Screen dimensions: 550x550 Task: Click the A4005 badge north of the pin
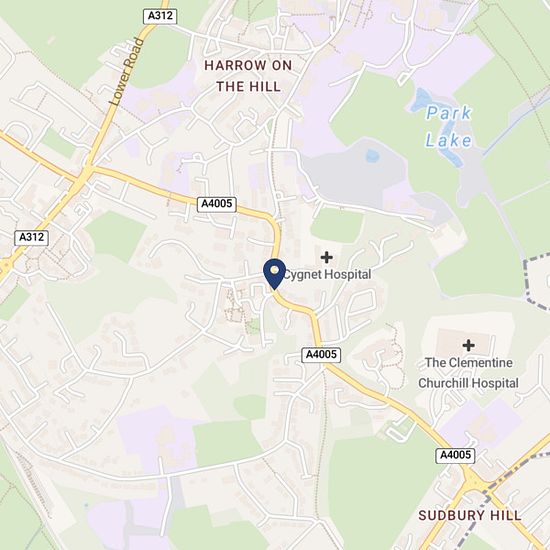[x=217, y=204]
